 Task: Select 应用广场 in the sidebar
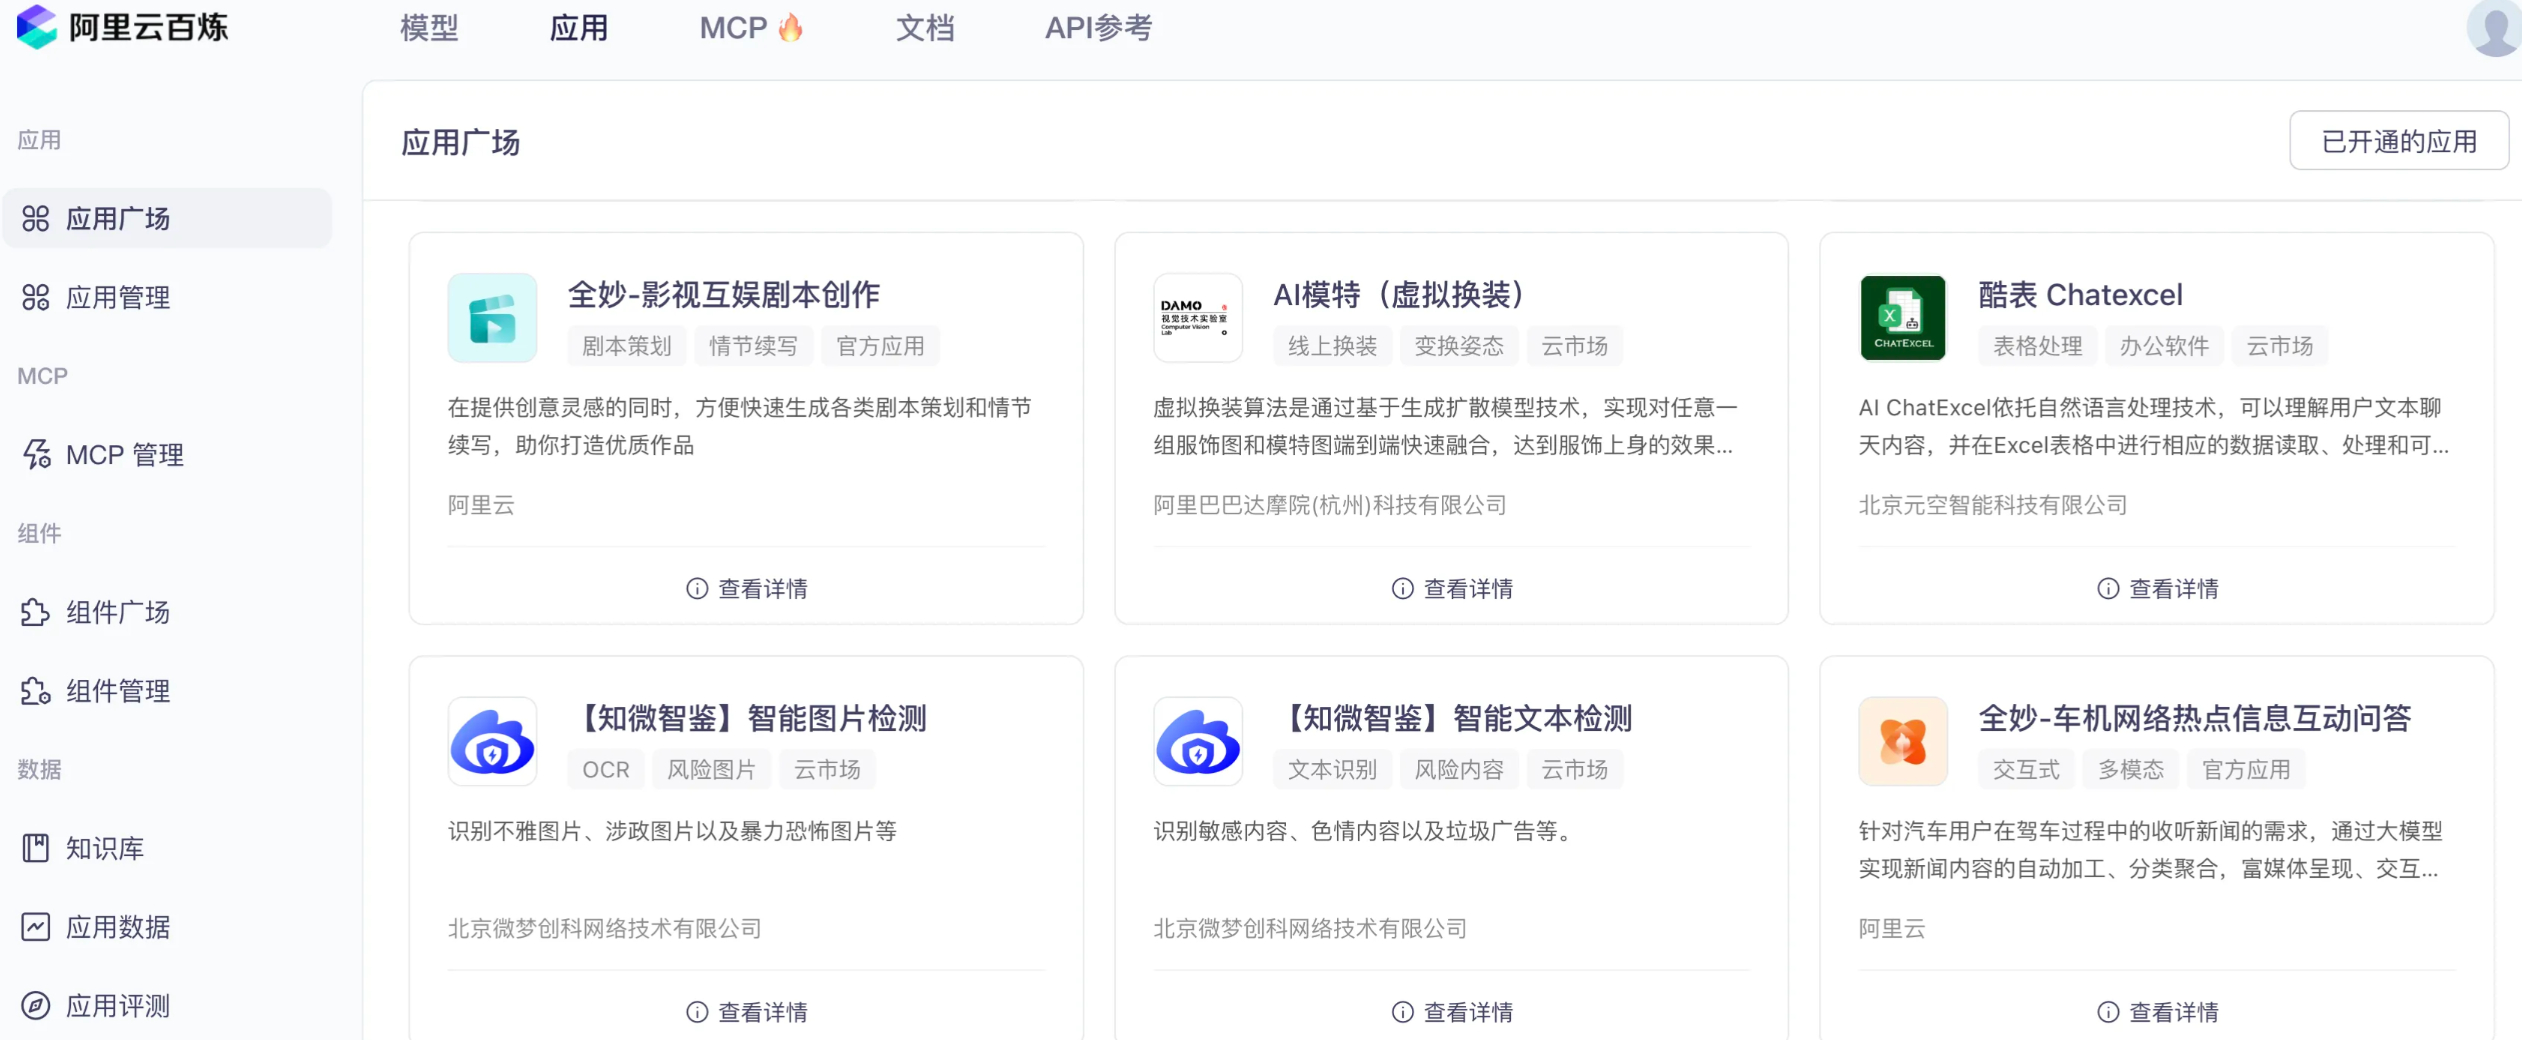pos(167,218)
